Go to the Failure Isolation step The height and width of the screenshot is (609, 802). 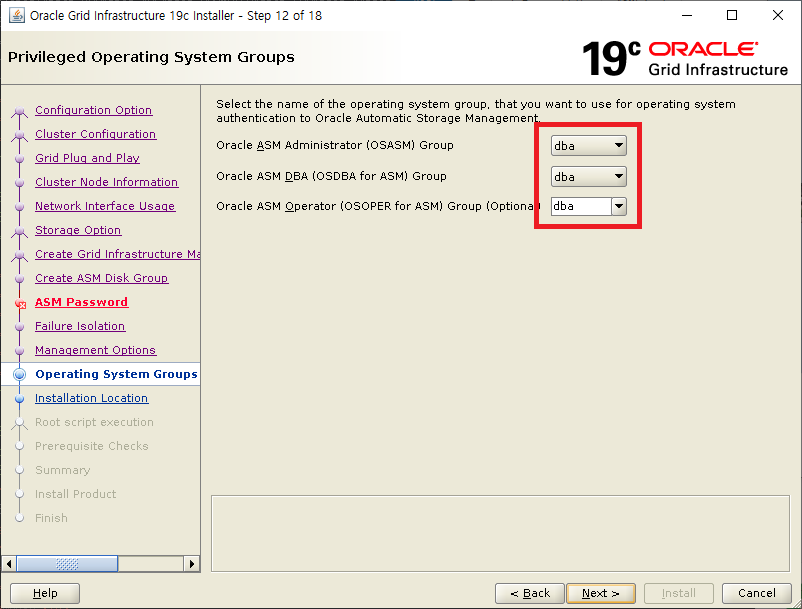pyautogui.click(x=80, y=326)
